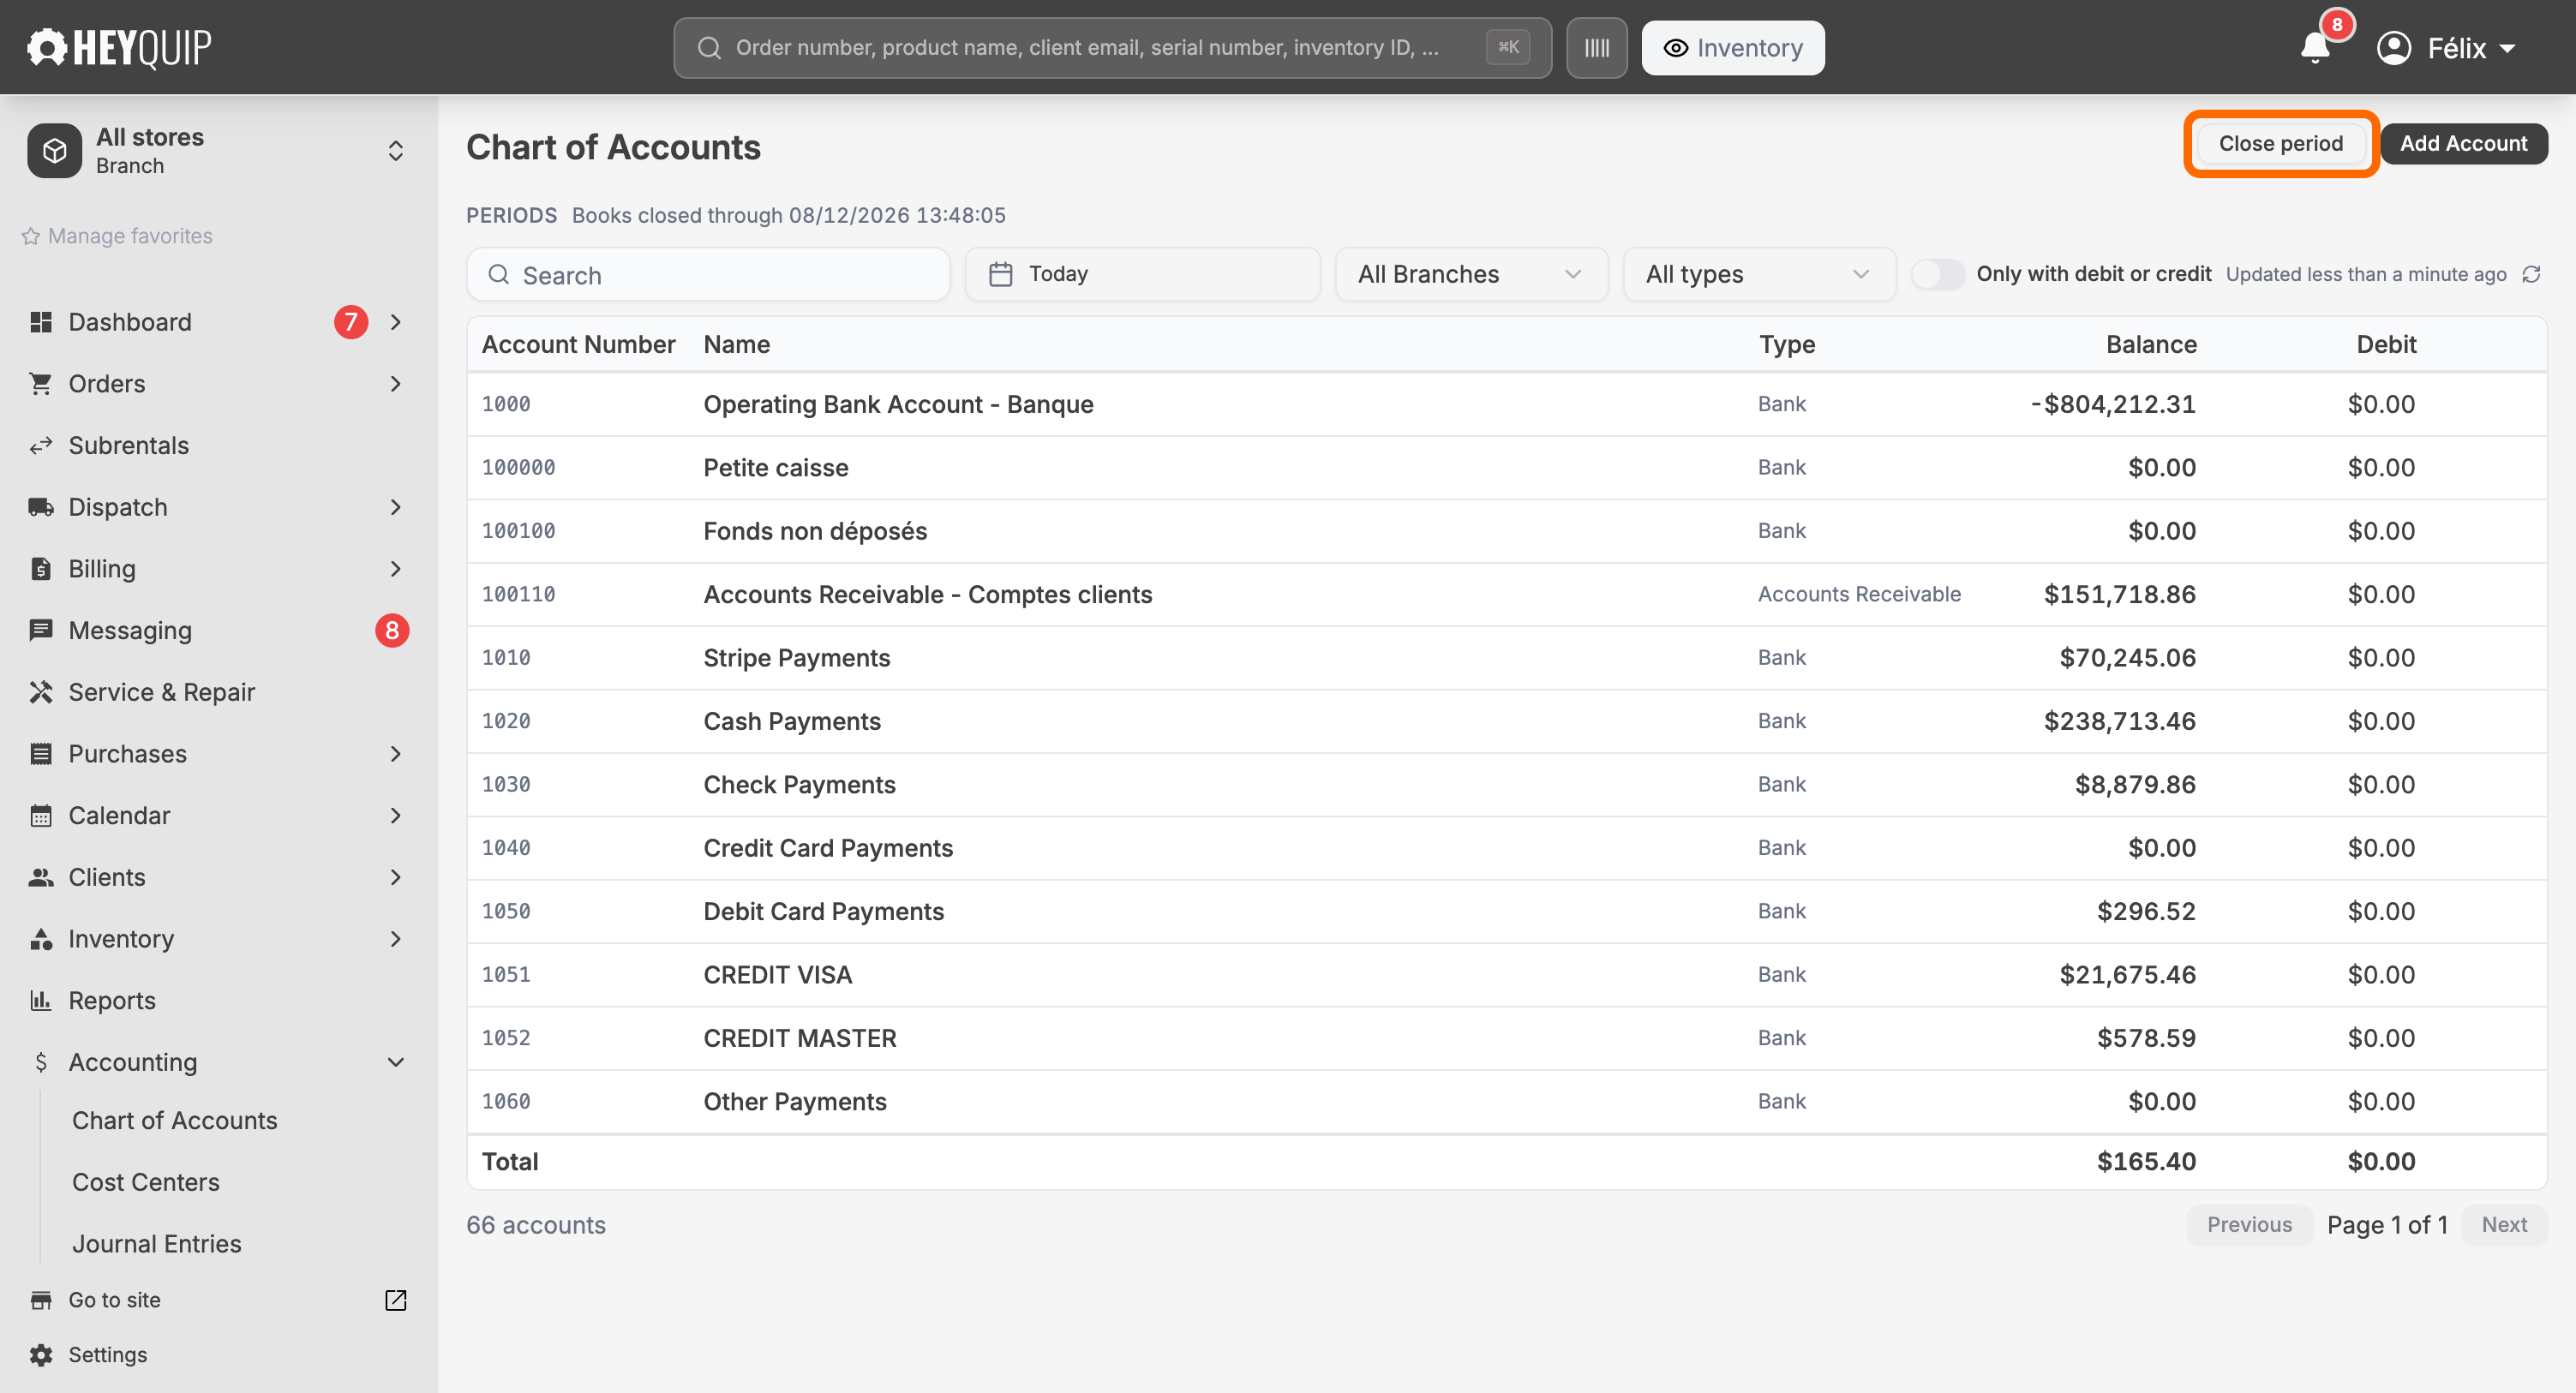The width and height of the screenshot is (2576, 1393).
Task: Click account number 100110
Action: click(518, 594)
